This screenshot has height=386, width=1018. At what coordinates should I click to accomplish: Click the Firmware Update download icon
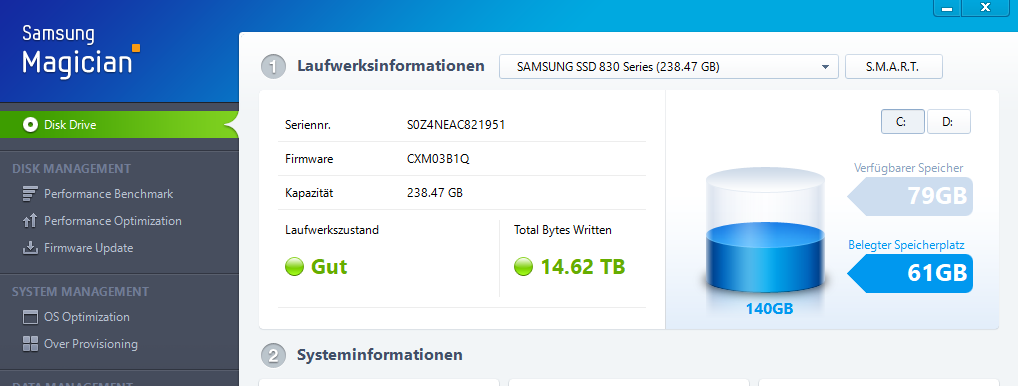tap(30, 248)
